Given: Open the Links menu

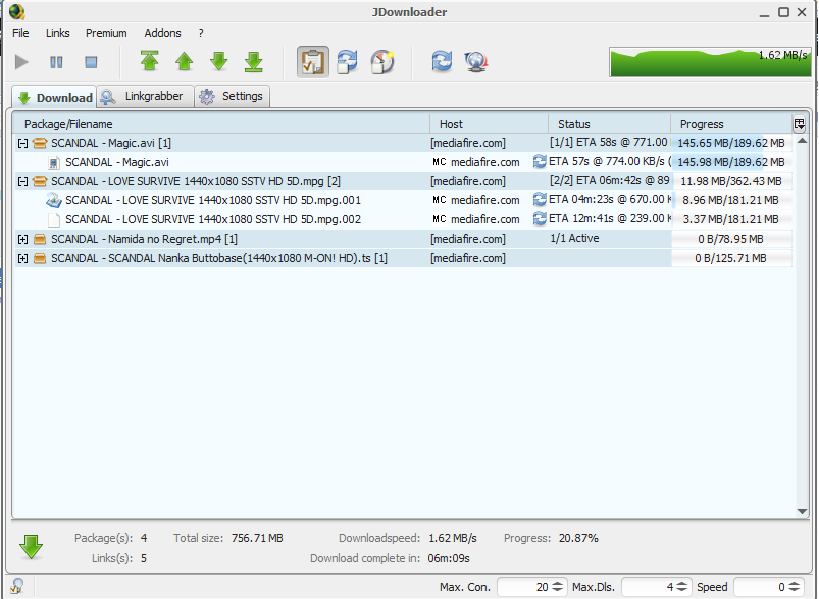Looking at the screenshot, I should [57, 33].
